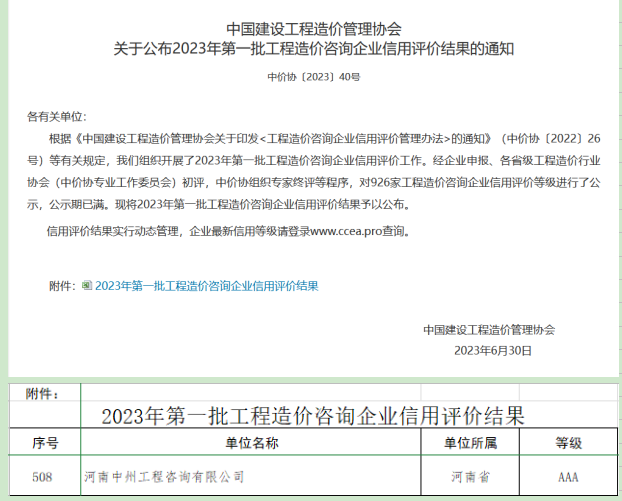The height and width of the screenshot is (501, 622).
Task: Select the 等级 column header cell
Action: tap(568, 442)
